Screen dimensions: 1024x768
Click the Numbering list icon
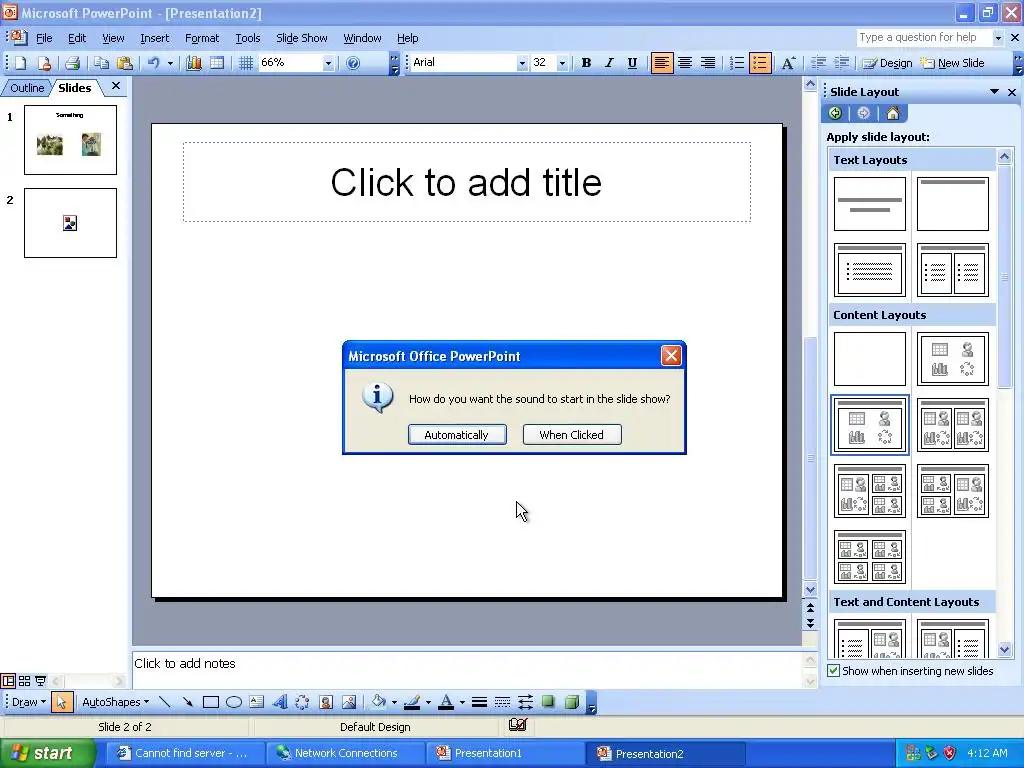tap(737, 63)
